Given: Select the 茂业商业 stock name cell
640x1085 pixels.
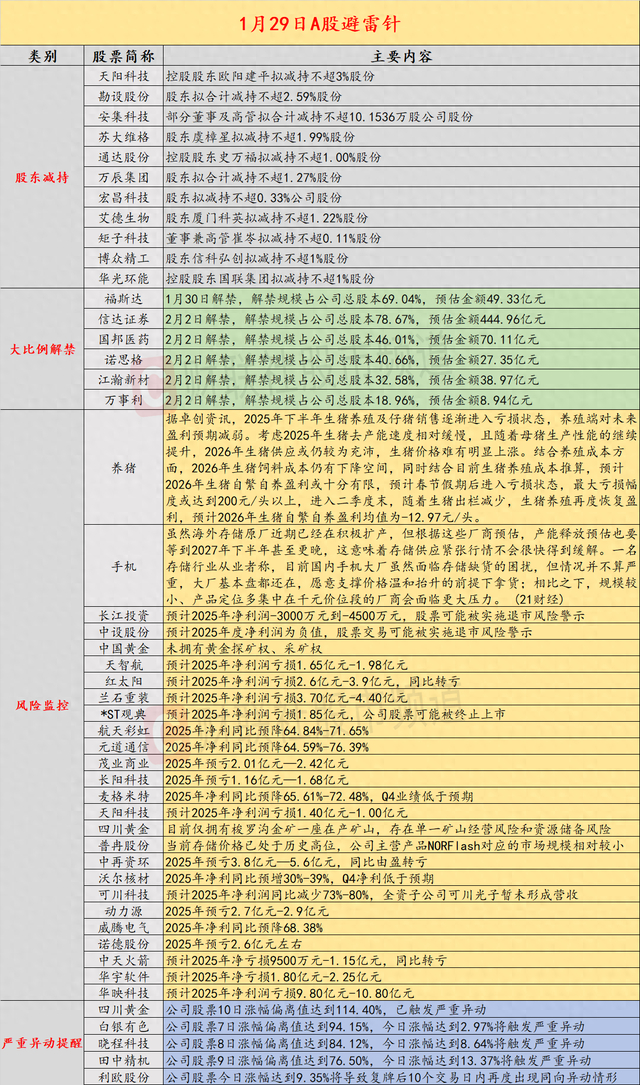Looking at the screenshot, I should (x=124, y=763).
